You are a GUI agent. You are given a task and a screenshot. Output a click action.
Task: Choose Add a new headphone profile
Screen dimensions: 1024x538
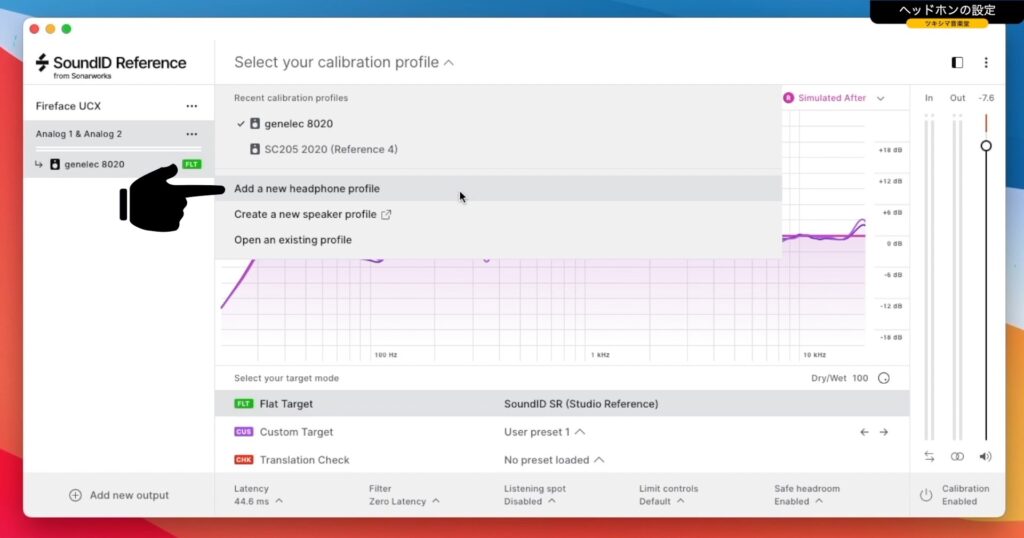click(x=498, y=189)
